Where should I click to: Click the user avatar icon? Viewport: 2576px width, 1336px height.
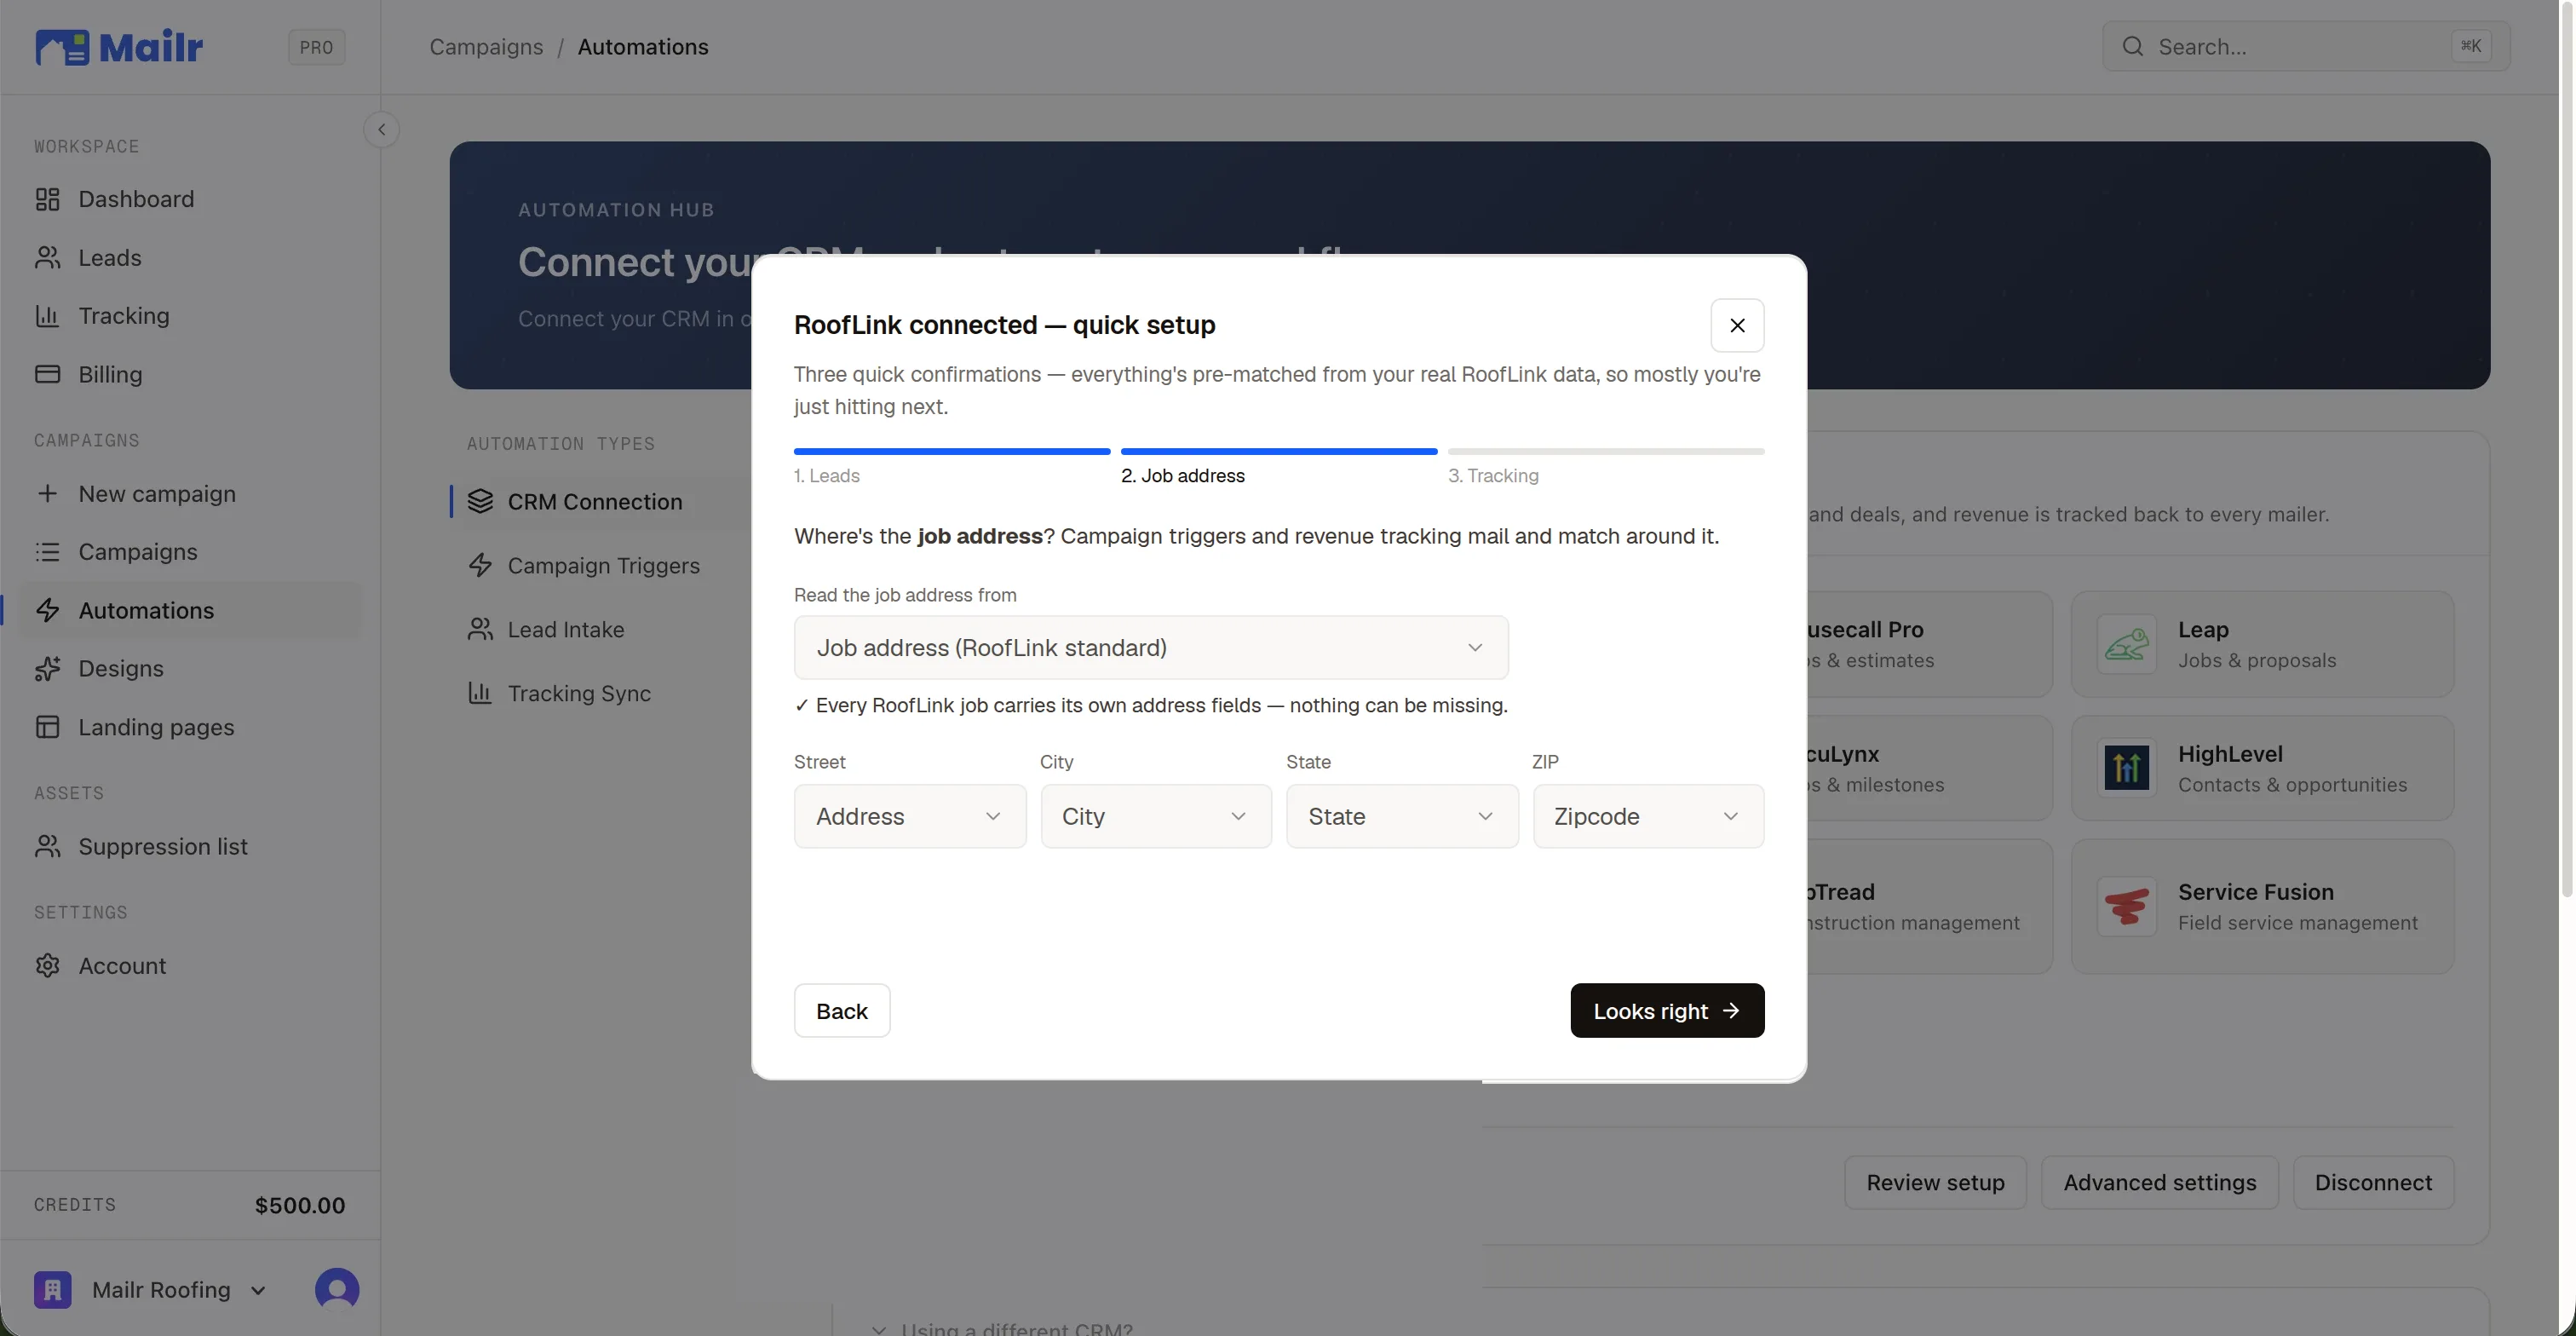click(337, 1290)
